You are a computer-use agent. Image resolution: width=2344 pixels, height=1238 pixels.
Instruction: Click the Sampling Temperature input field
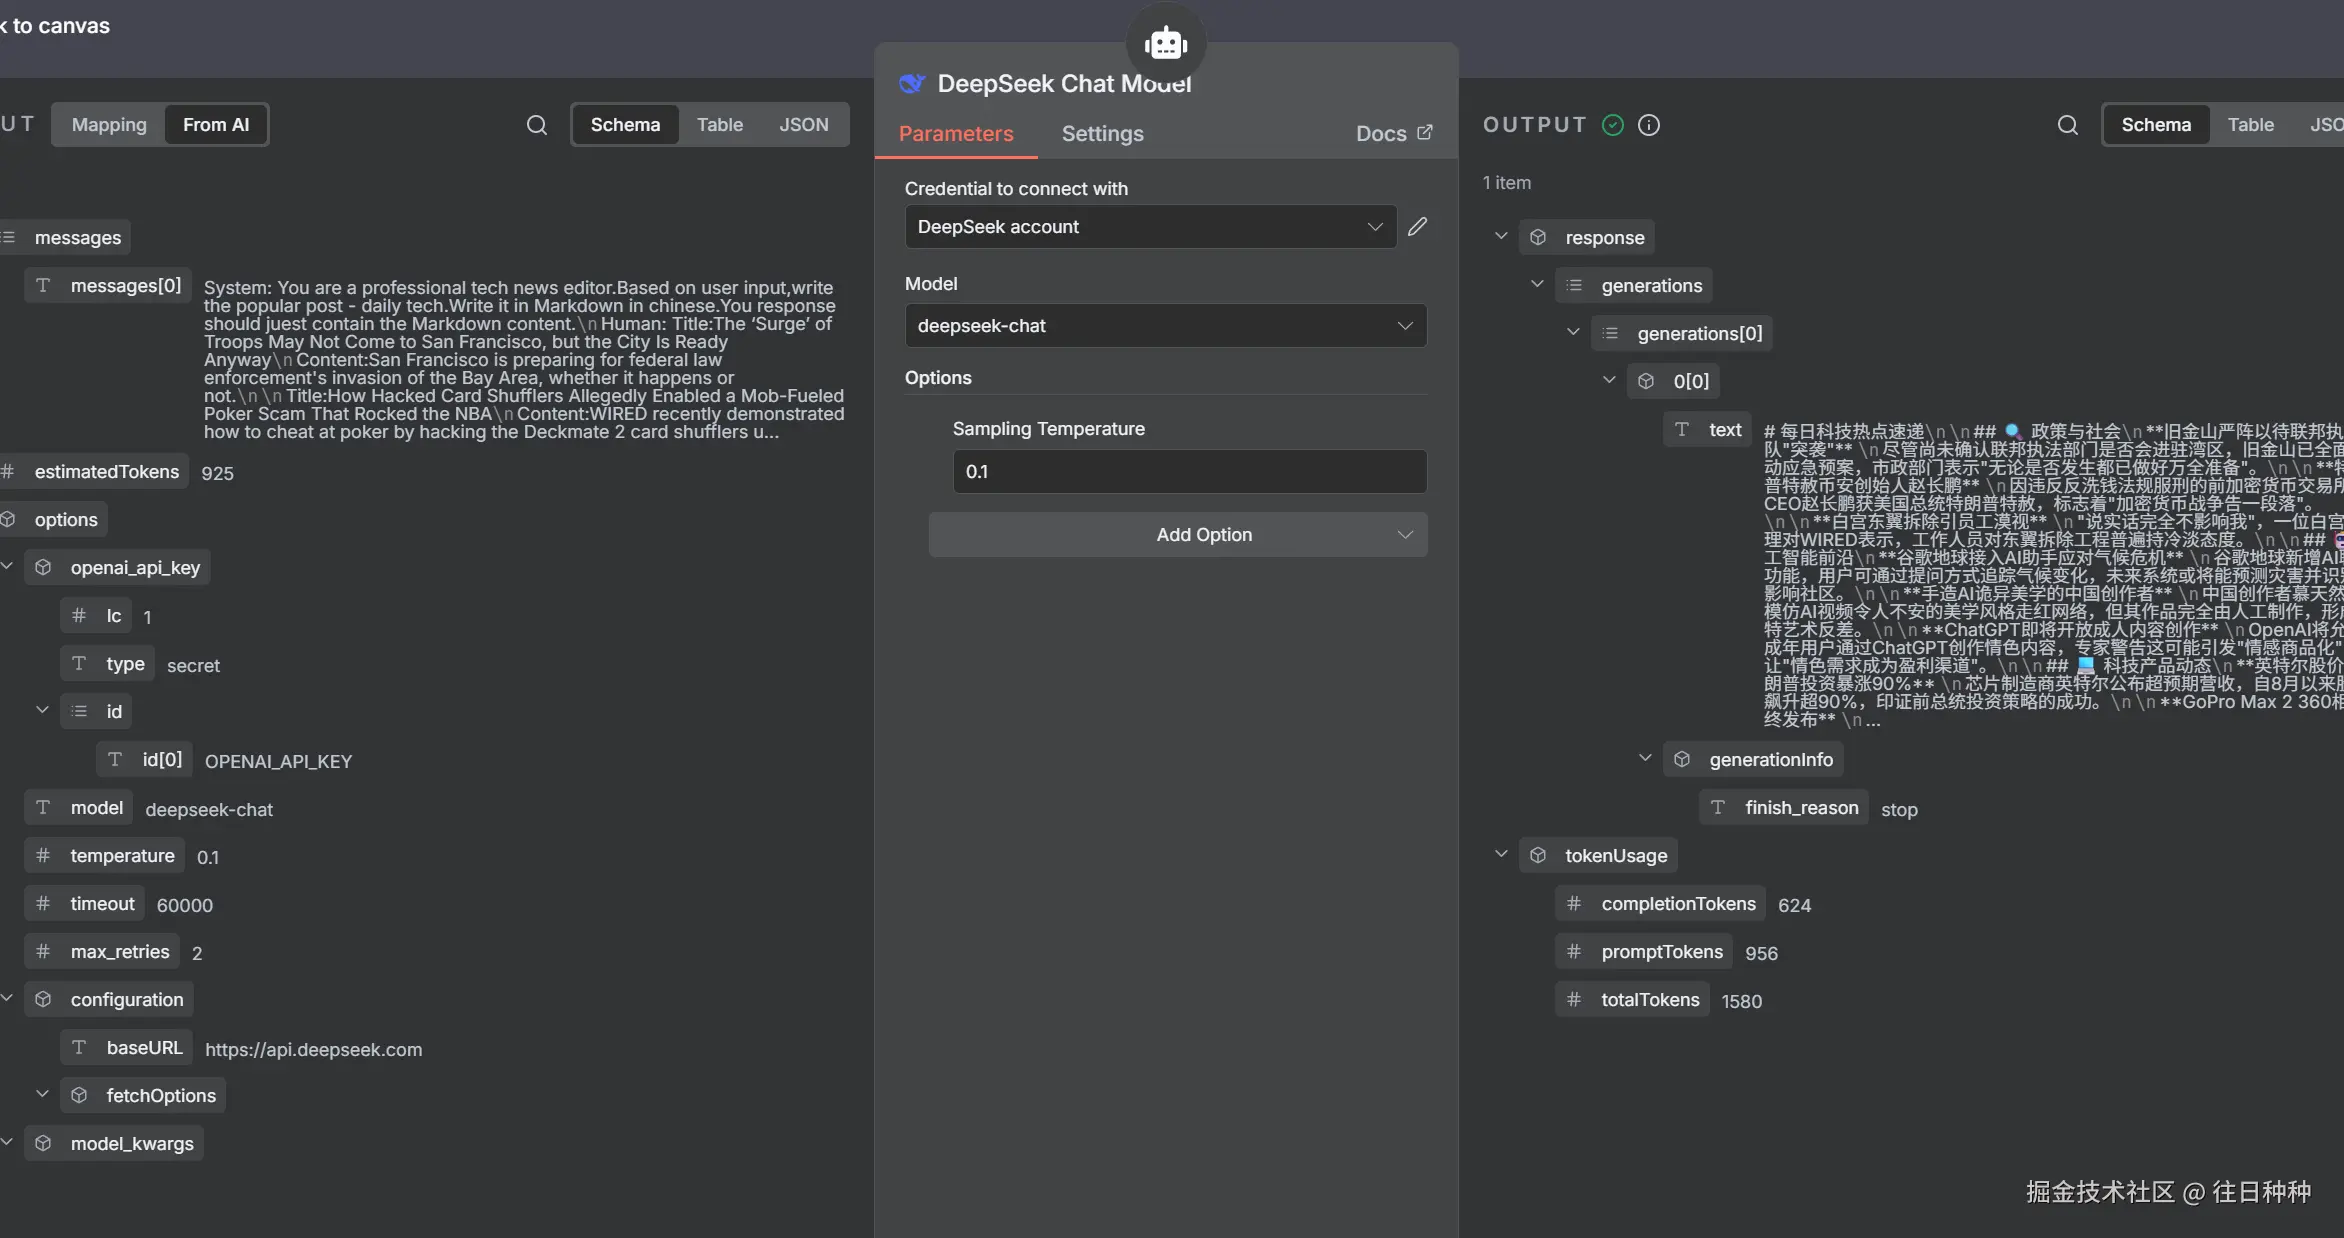(x=1189, y=472)
